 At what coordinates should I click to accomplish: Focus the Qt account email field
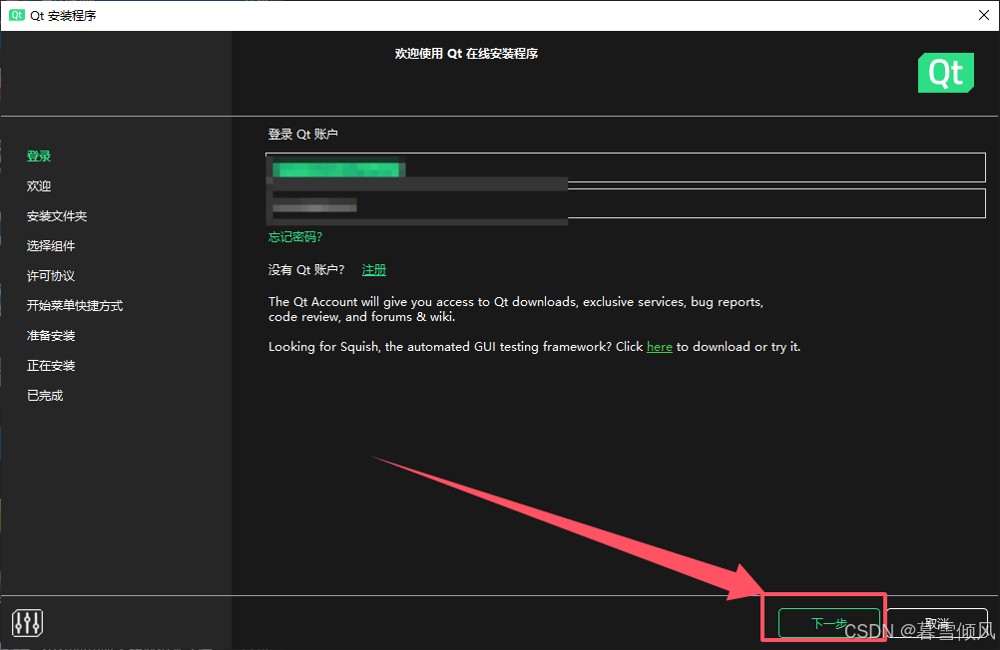(626, 168)
